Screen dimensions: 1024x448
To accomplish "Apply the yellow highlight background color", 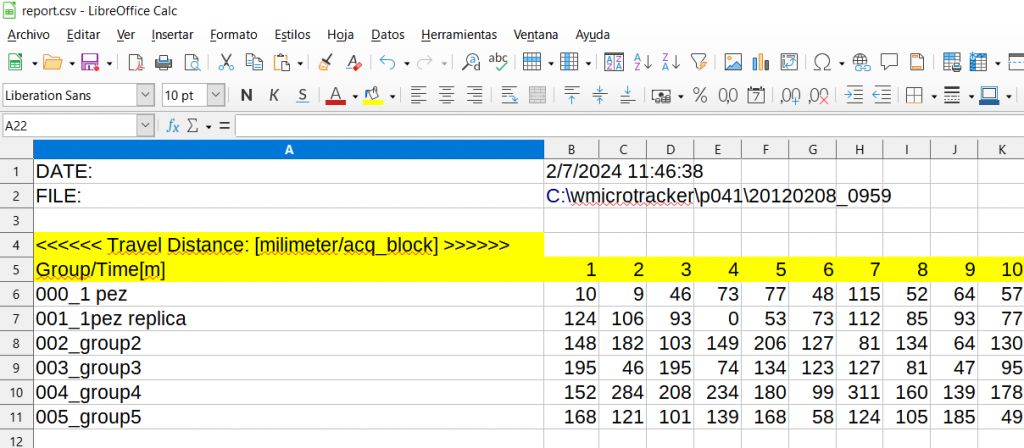I will [x=373, y=95].
